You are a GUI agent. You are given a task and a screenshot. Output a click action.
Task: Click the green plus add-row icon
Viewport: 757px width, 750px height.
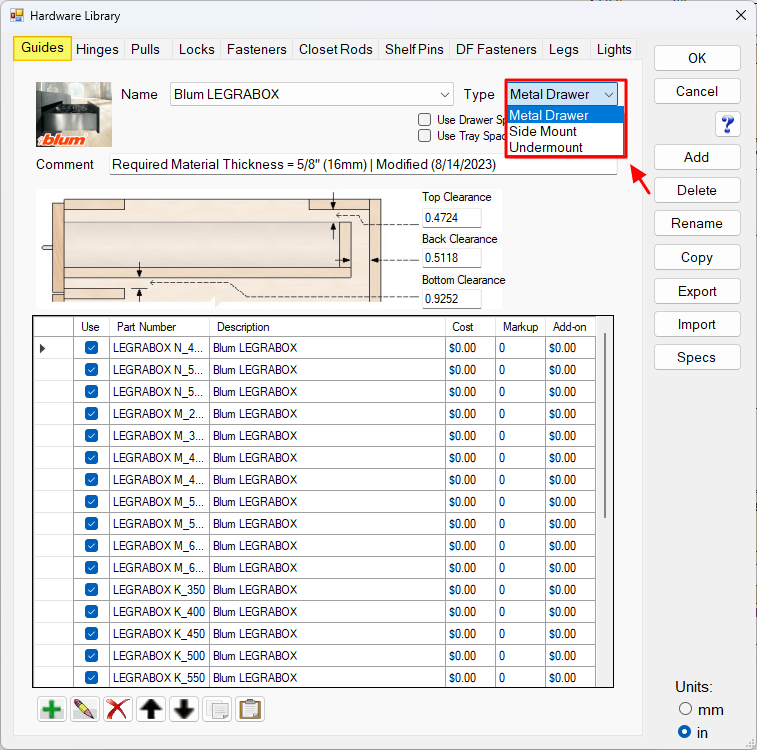[52, 709]
